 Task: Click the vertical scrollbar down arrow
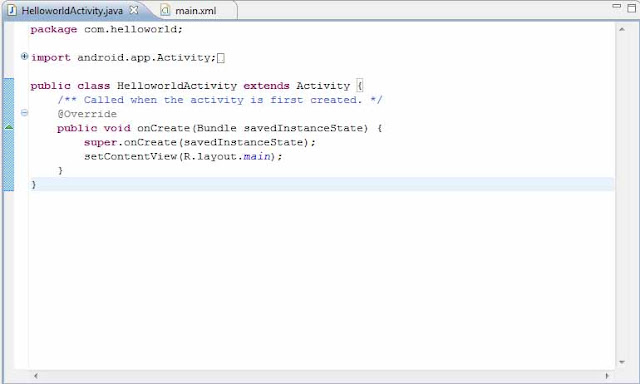pos(622,362)
